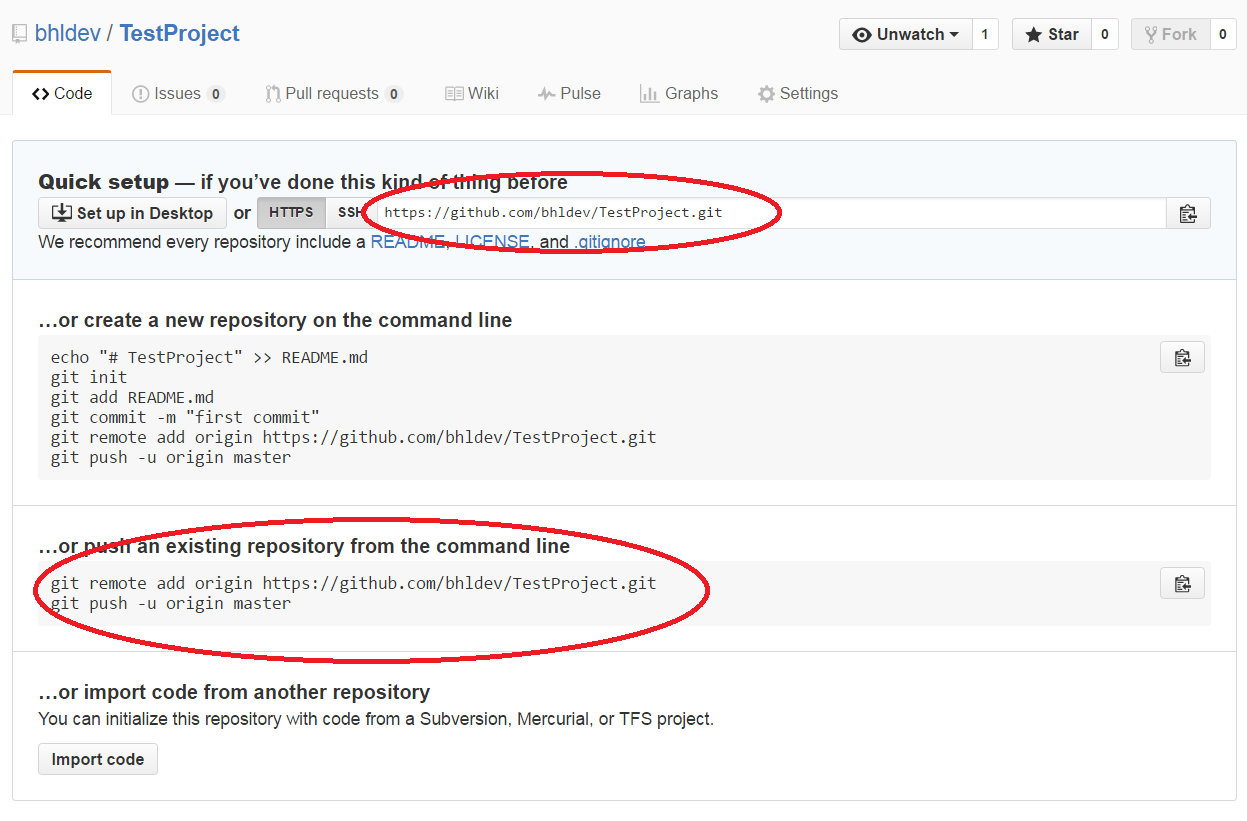This screenshot has height=821, width=1247.
Task: Click the watcher count badge showing 1
Action: click(985, 33)
